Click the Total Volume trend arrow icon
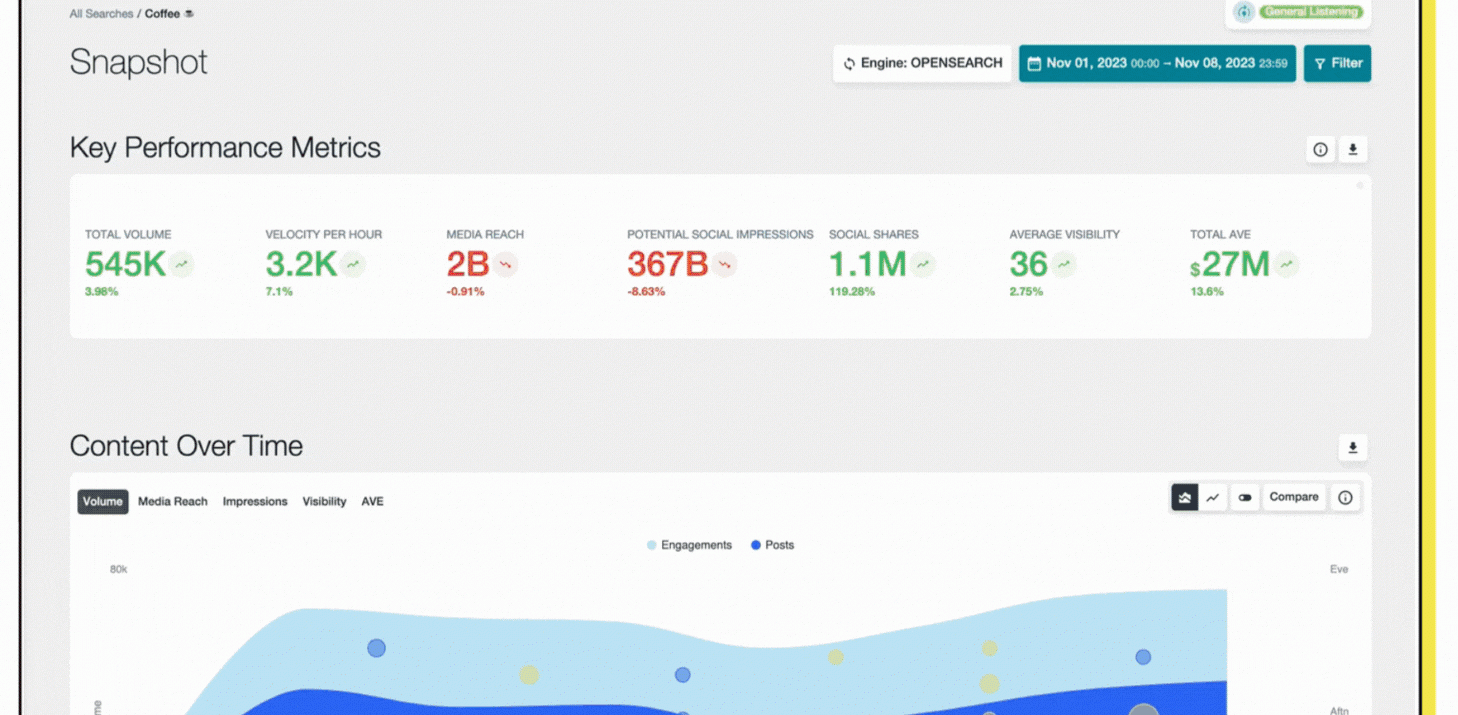This screenshot has width=1458, height=715. pos(181,265)
